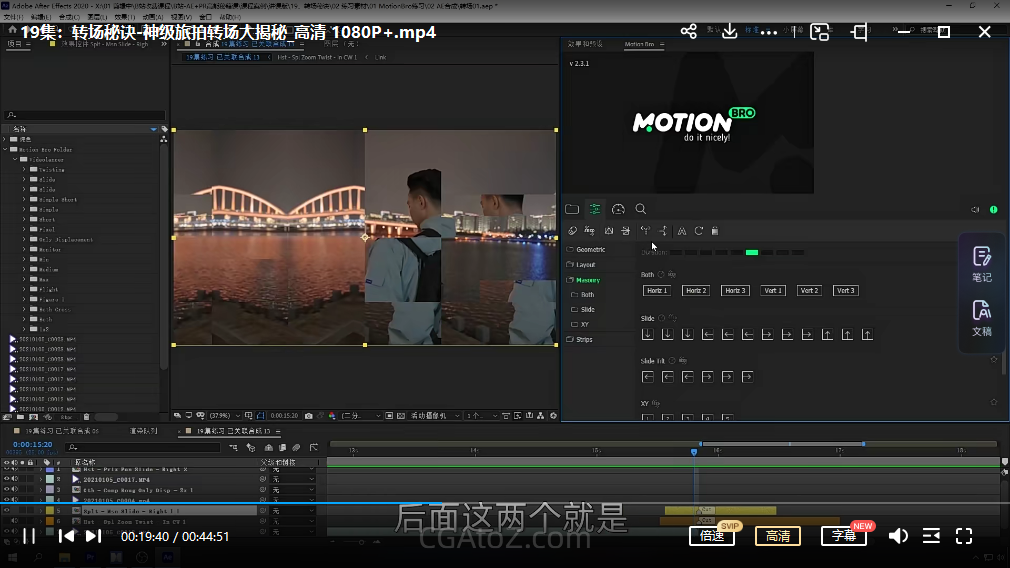
Task: Switch to the Motion Bro panel tab
Action: [640, 45]
